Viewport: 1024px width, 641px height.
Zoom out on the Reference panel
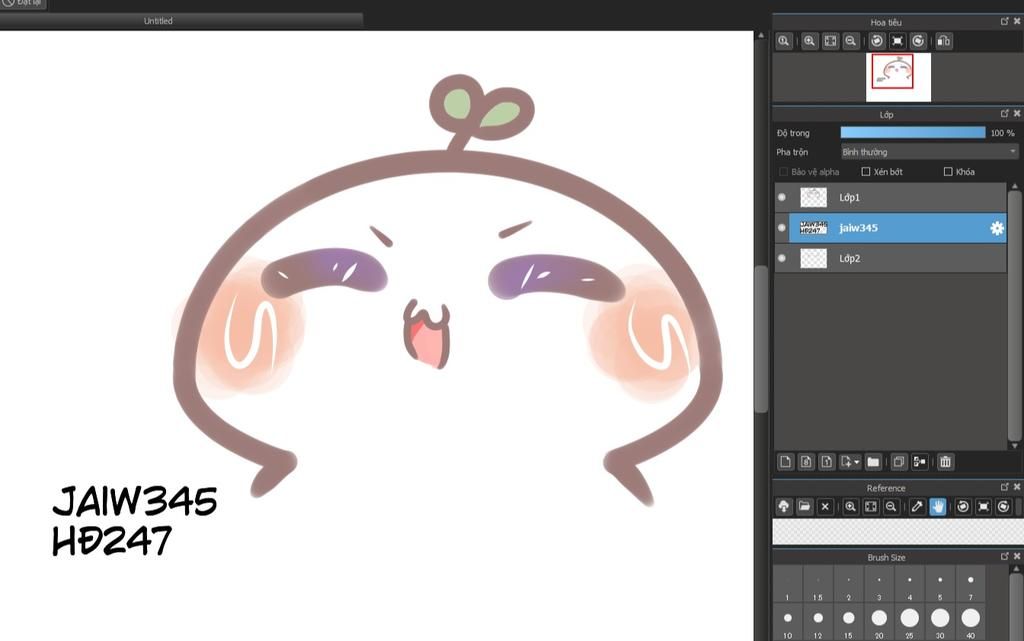click(x=891, y=507)
